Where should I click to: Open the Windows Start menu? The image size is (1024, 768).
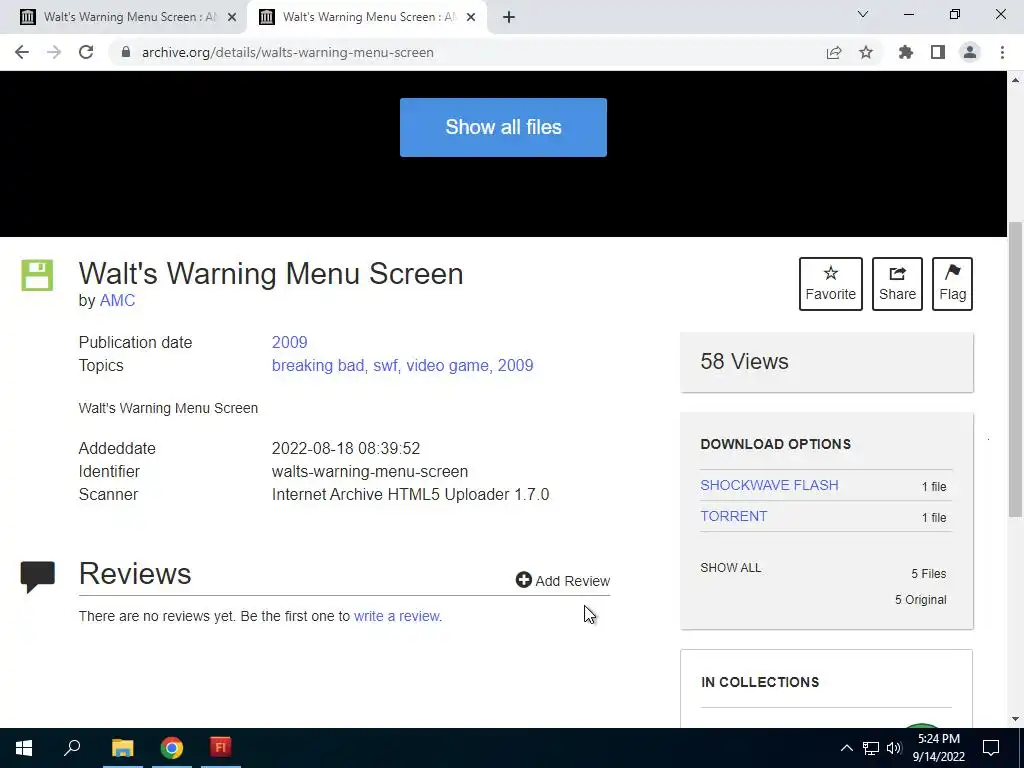pyautogui.click(x=24, y=748)
